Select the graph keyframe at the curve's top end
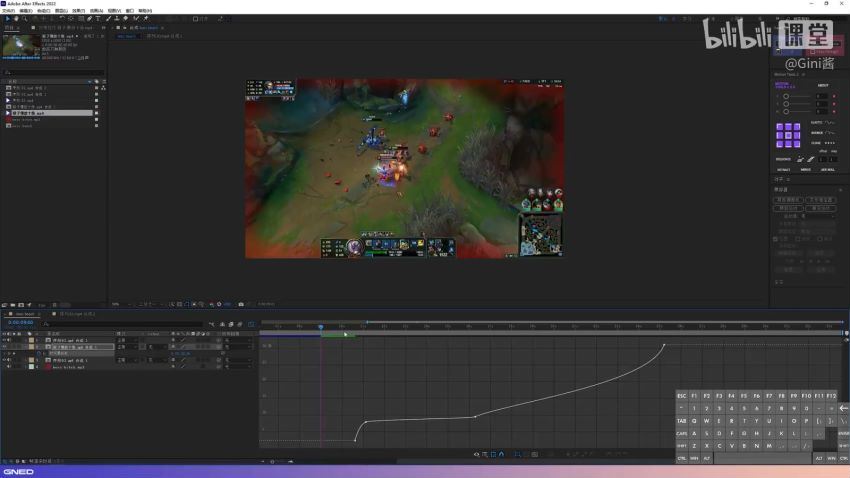This screenshot has height=478, width=850. 664,345
